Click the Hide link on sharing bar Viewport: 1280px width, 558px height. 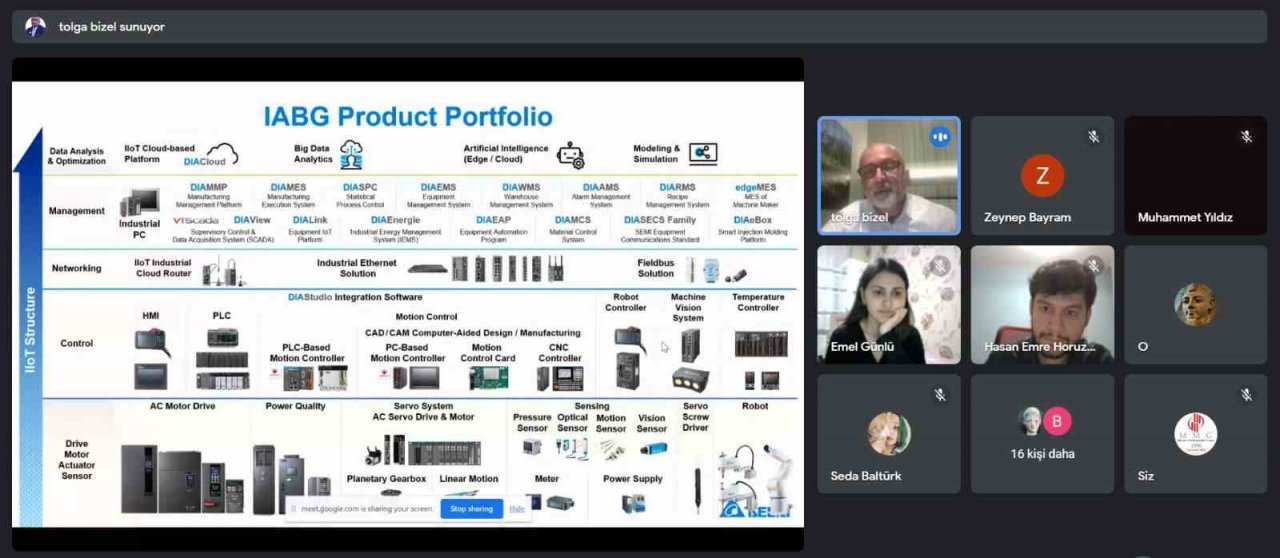coord(517,509)
